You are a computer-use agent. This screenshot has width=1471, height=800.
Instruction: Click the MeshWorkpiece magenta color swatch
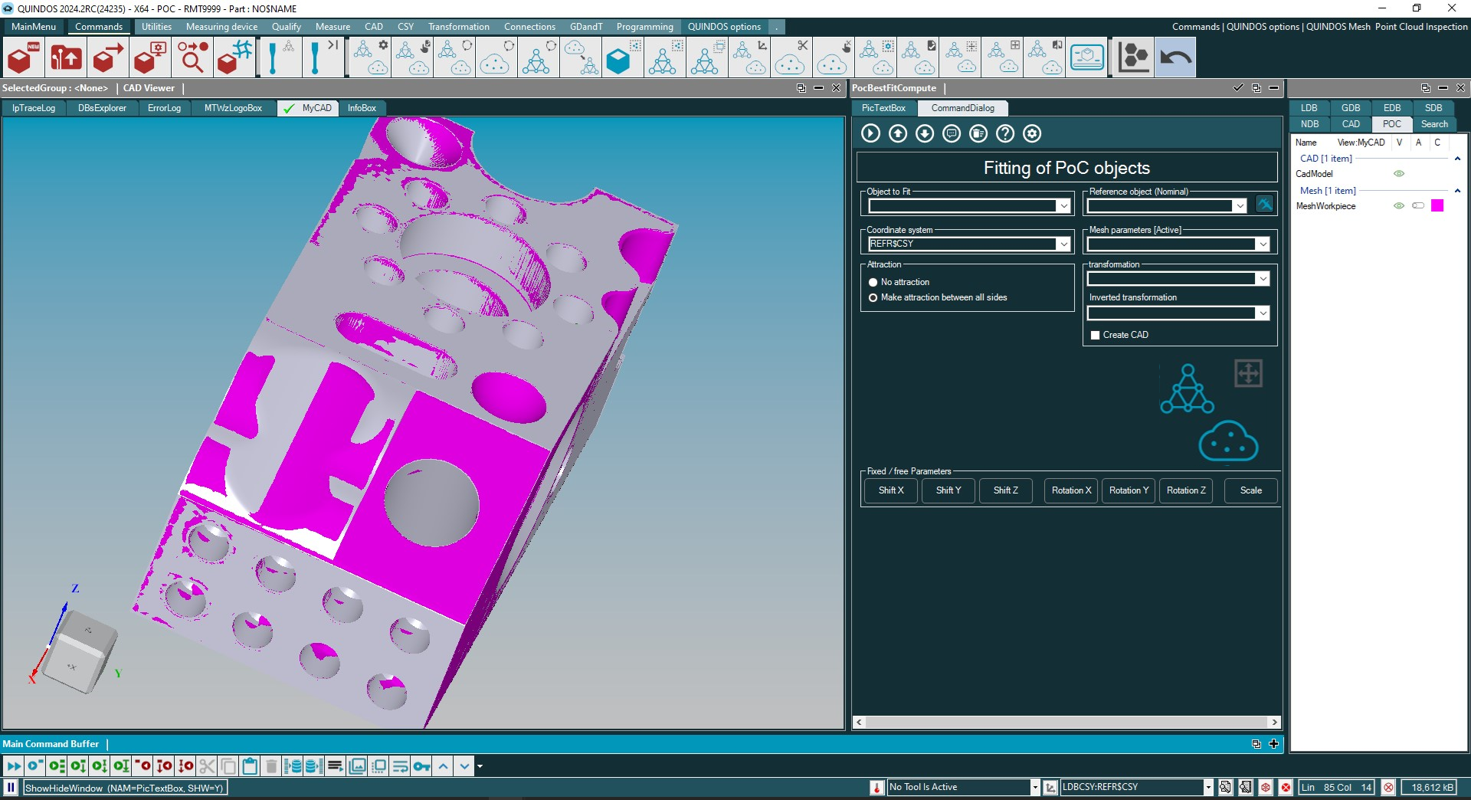[1437, 206]
